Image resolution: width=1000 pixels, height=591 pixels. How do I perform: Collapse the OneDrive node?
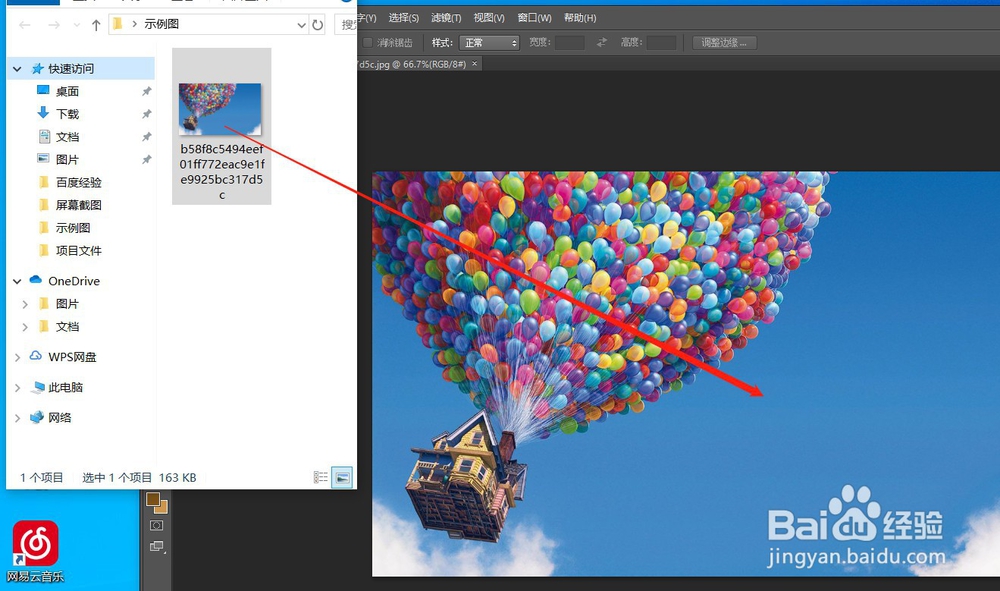(17, 281)
